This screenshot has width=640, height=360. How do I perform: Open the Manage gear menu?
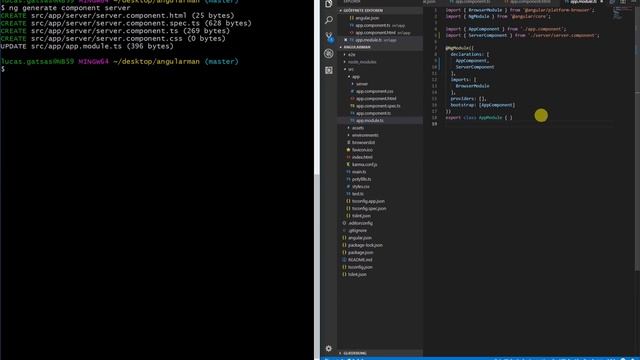coord(329,348)
